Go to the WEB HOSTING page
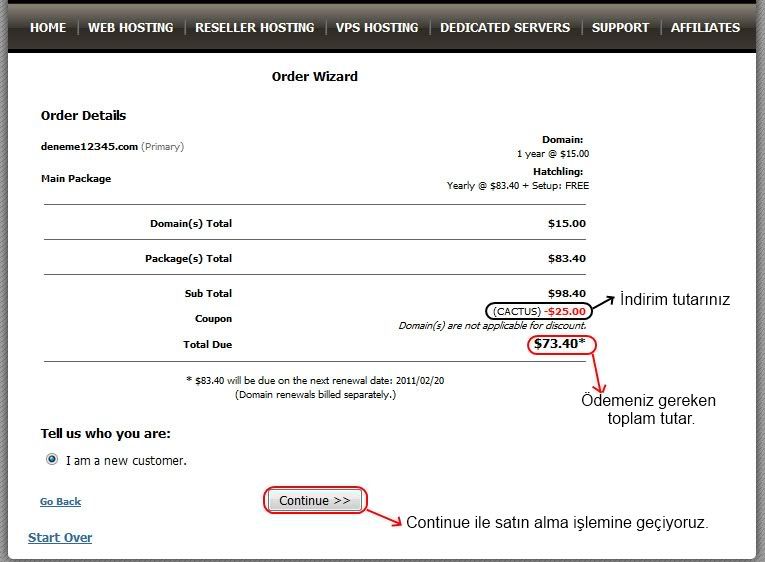This screenshot has width=765, height=562. [x=130, y=27]
